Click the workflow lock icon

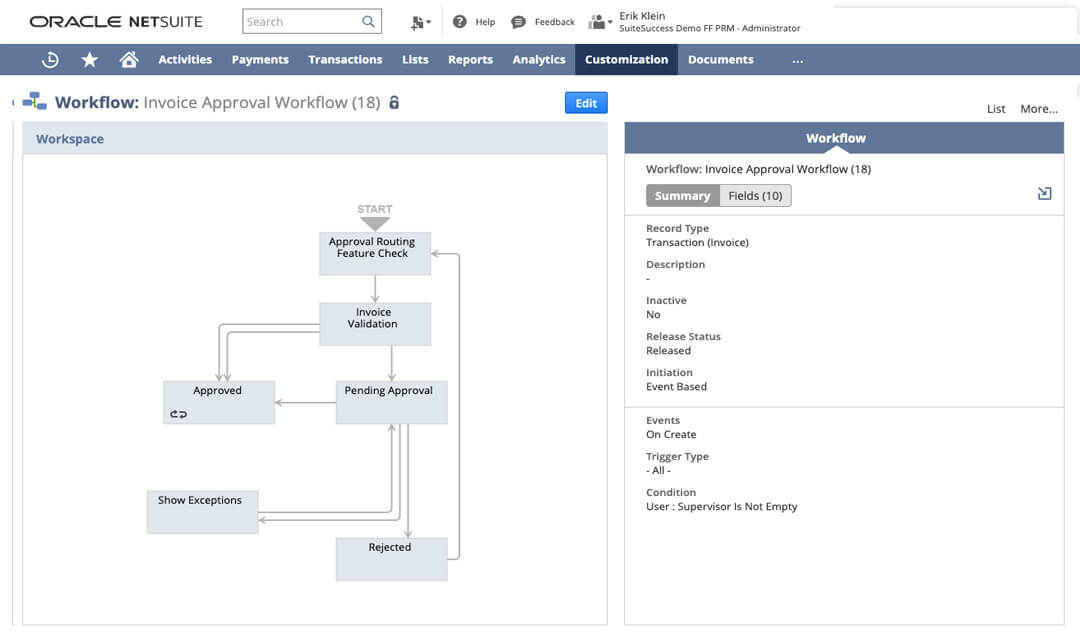394,103
